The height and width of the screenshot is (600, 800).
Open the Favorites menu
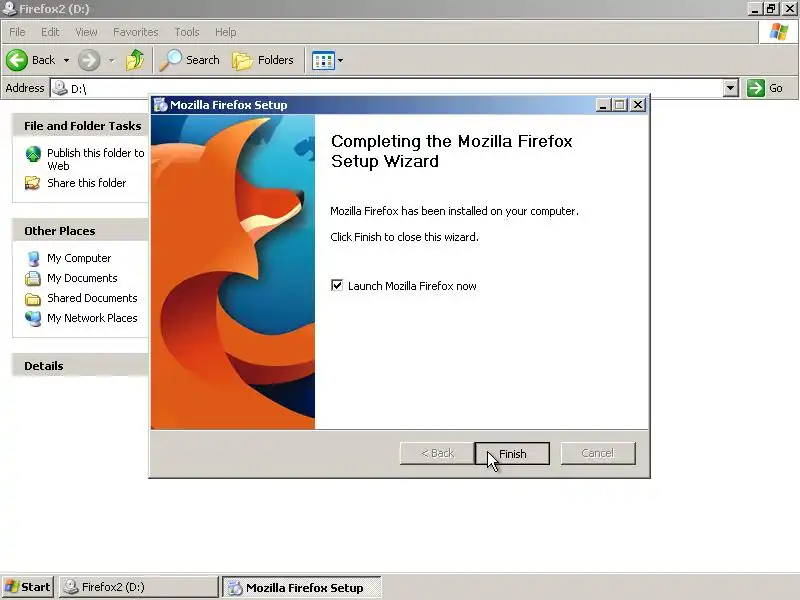click(136, 32)
